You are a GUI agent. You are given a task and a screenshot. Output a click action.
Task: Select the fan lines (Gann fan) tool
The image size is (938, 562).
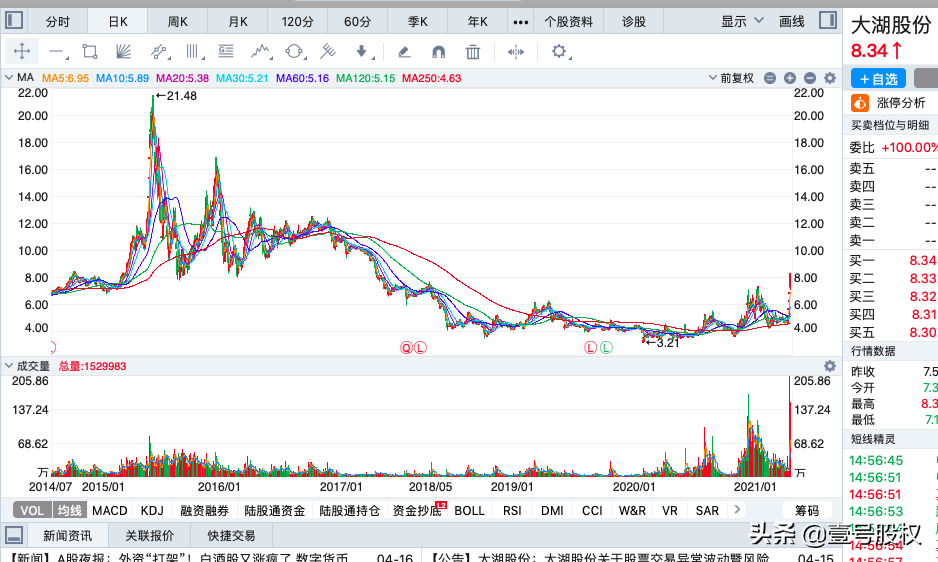click(123, 51)
